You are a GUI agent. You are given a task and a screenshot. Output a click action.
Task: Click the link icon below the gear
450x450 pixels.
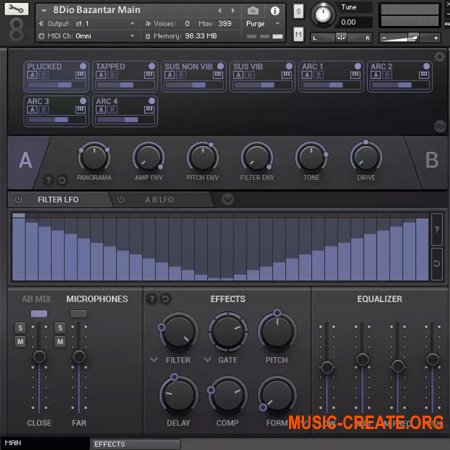pyautogui.click(x=440, y=126)
